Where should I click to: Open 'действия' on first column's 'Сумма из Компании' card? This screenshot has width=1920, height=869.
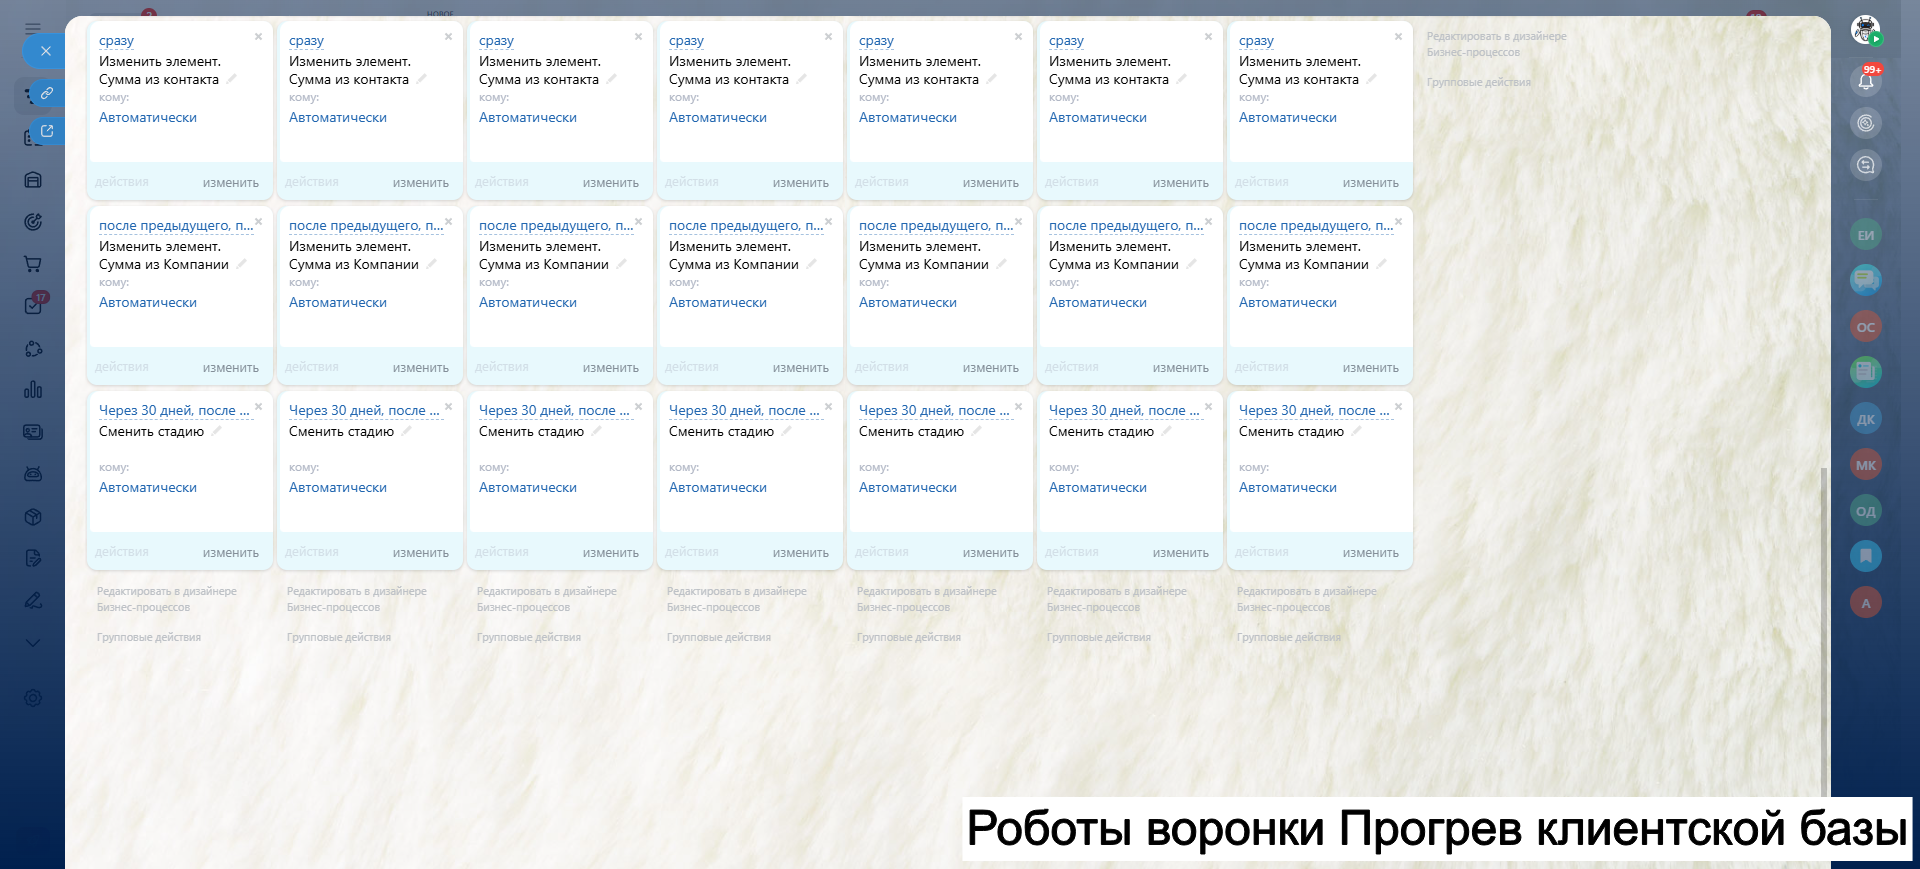click(122, 367)
